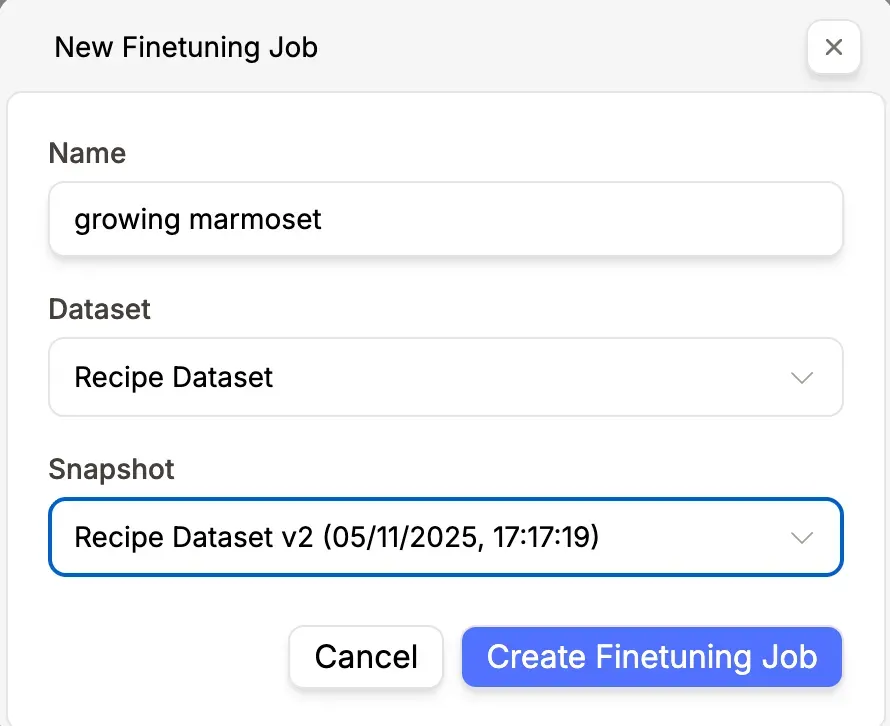Submit the job via Create Finetuning Job
Image resolution: width=890 pixels, height=726 pixels.
coord(651,657)
